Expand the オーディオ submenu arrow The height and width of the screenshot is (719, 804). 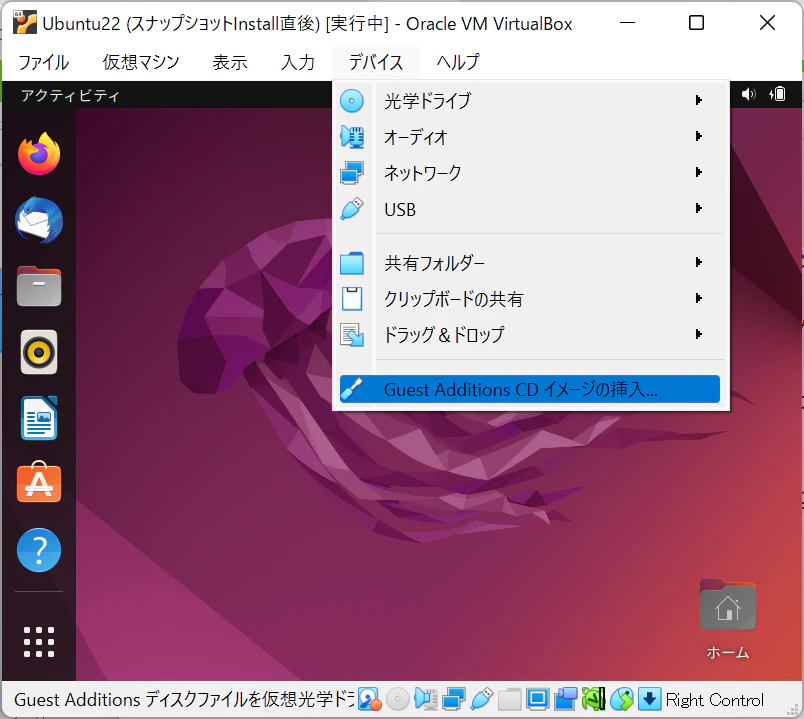click(x=698, y=136)
